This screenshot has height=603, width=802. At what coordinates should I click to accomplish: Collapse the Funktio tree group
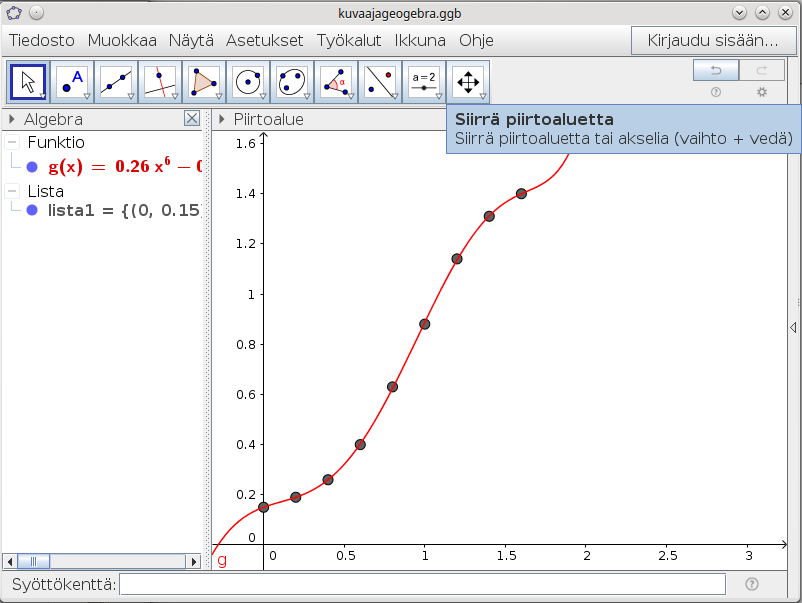tap(12, 143)
